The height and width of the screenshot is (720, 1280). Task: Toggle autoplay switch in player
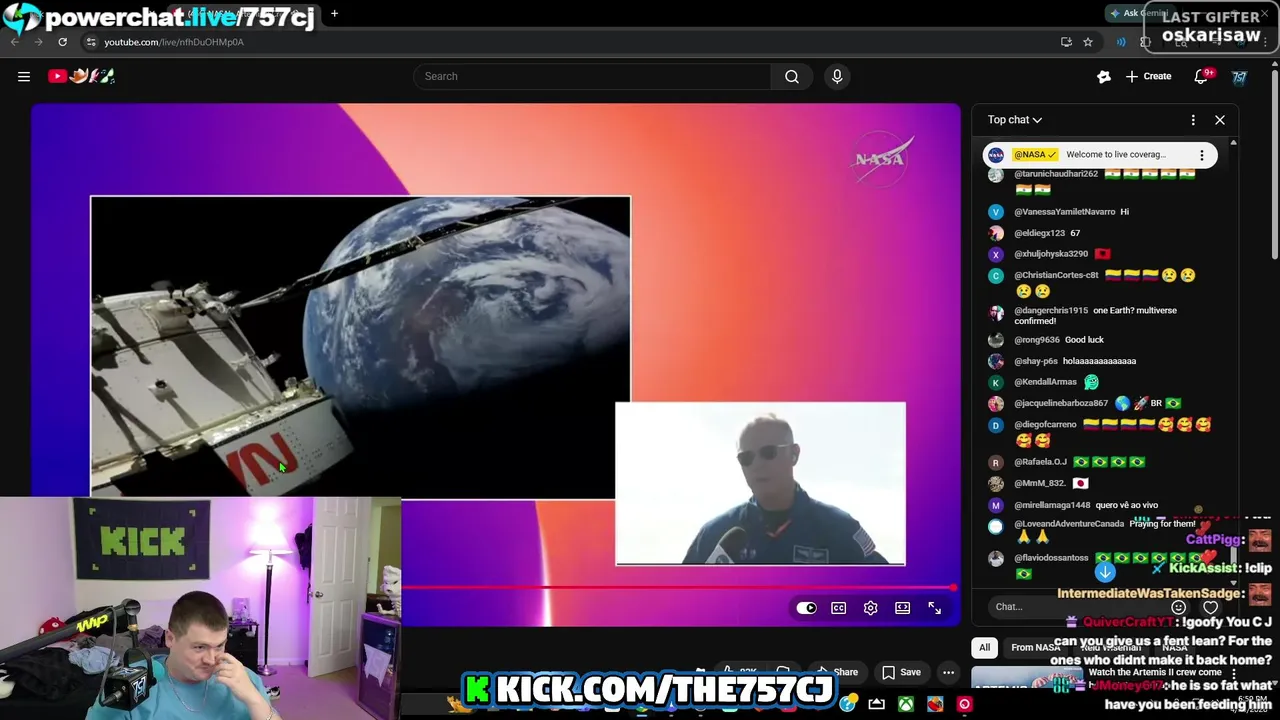pos(806,608)
